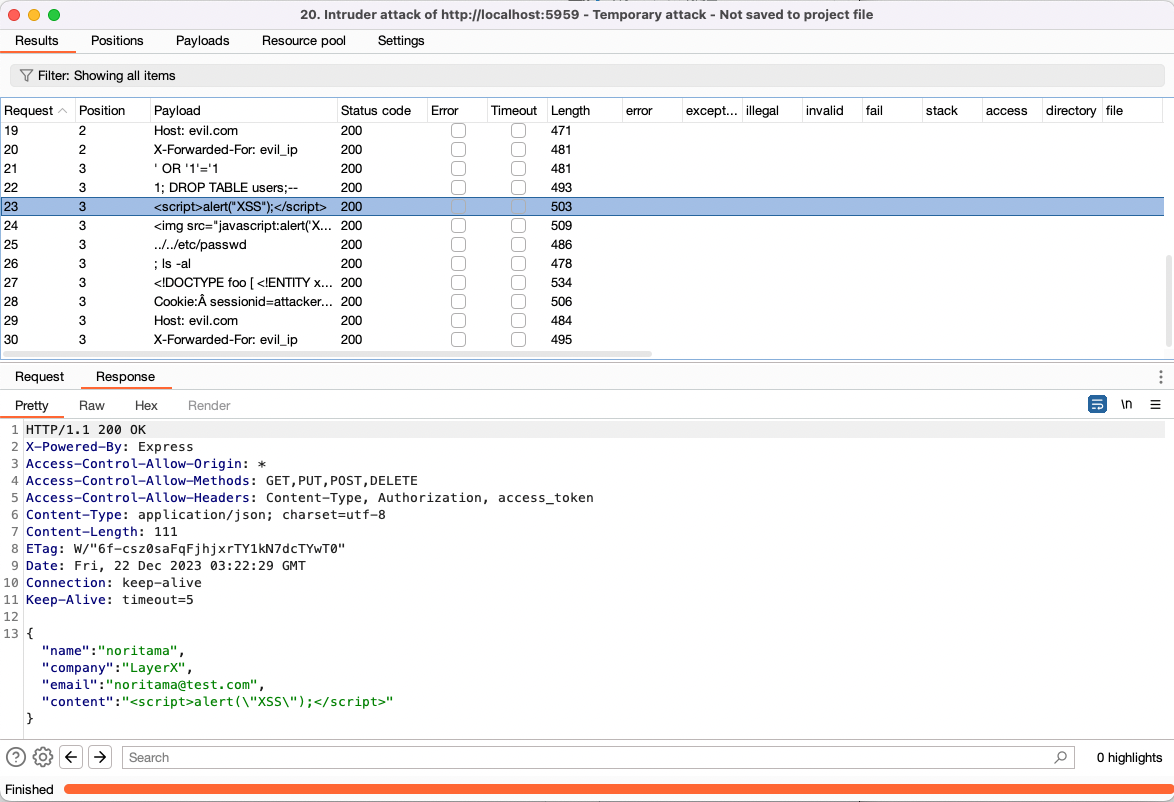
Task: Select row 26 '; ls -al' payload
Action: [583, 264]
